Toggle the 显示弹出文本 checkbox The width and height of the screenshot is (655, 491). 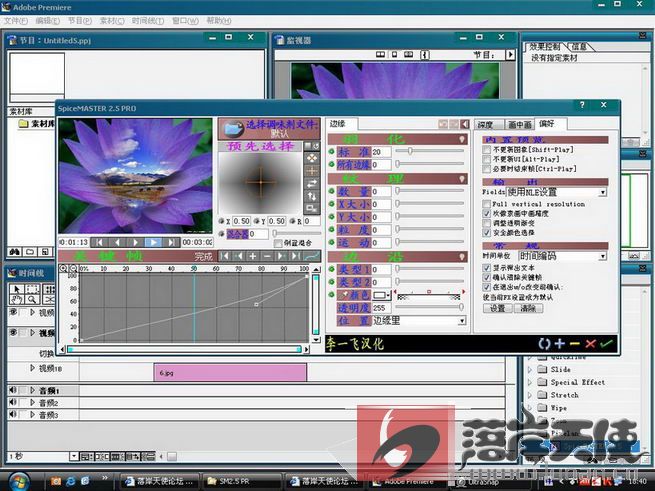[486, 267]
